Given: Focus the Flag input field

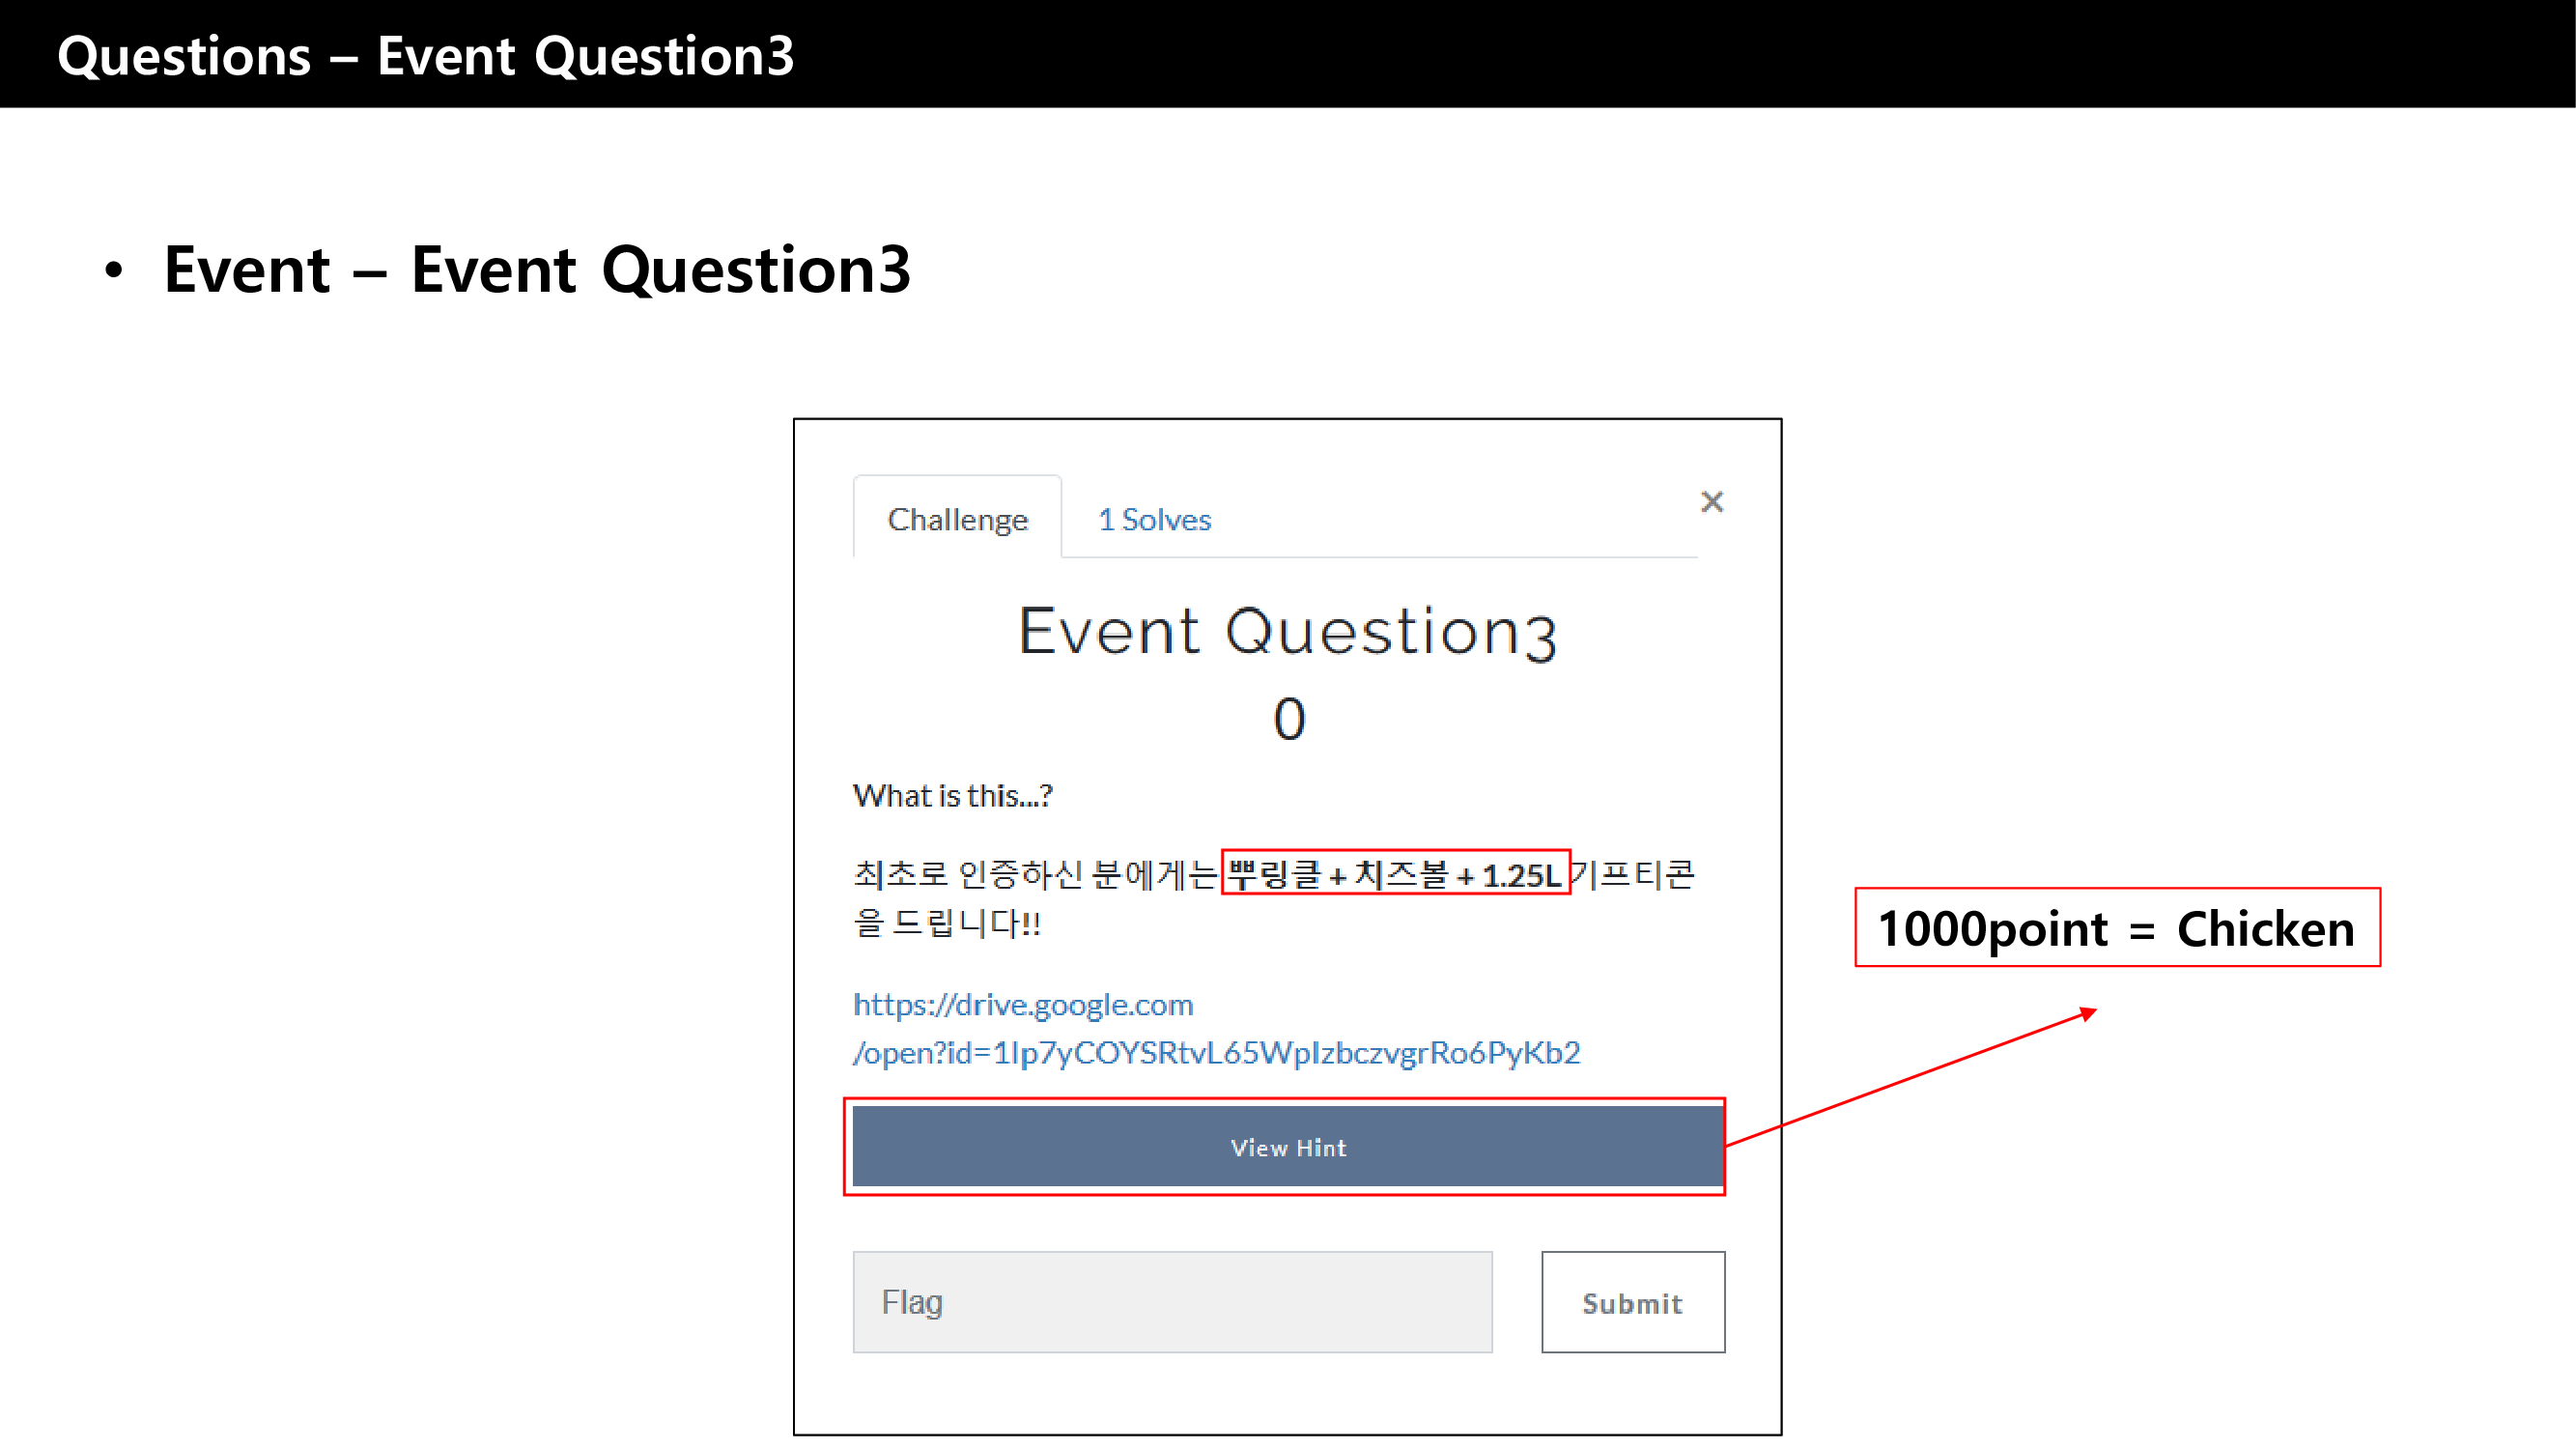Looking at the screenshot, I should [x=1172, y=1302].
